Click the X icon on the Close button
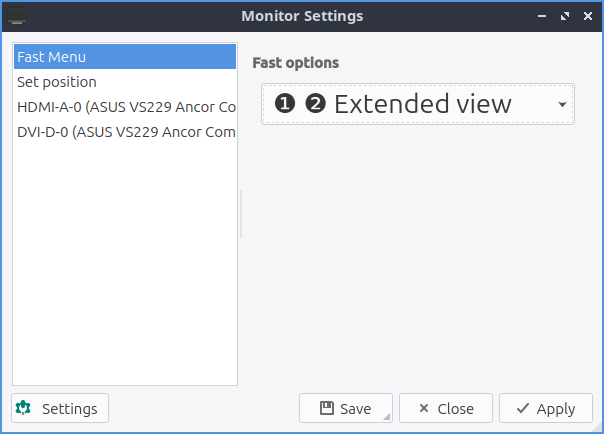This screenshot has height=434, width=604. 424,408
